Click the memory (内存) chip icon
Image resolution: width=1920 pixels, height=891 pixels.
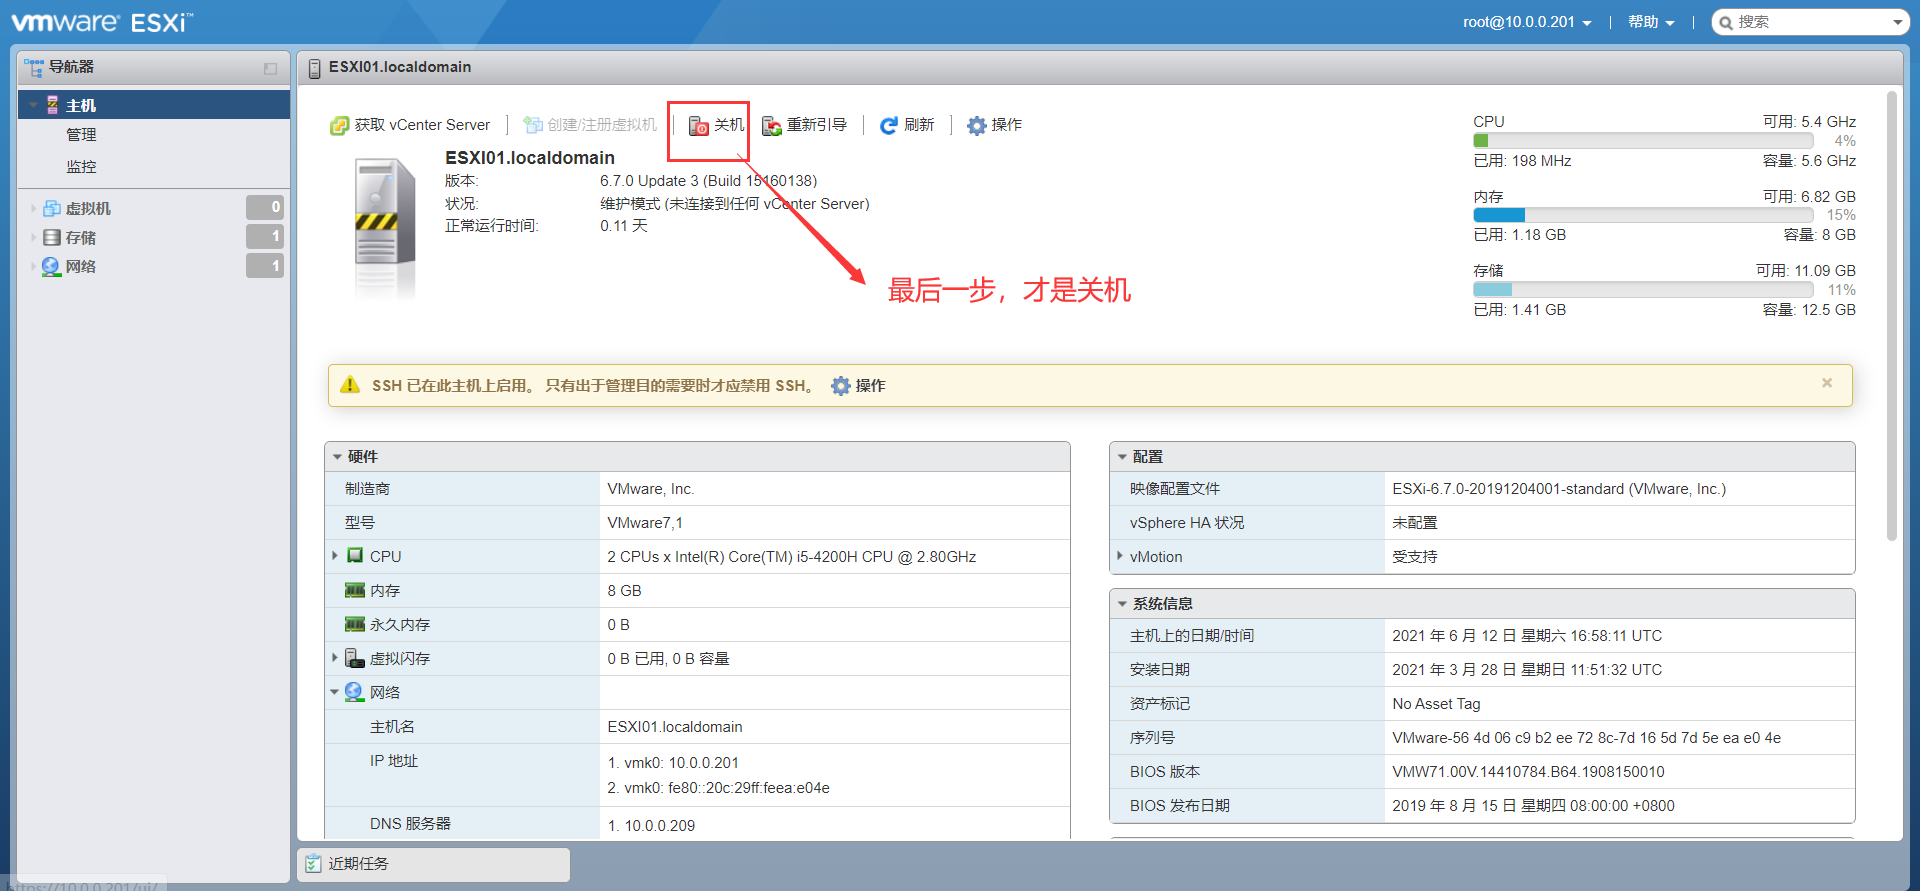355,590
